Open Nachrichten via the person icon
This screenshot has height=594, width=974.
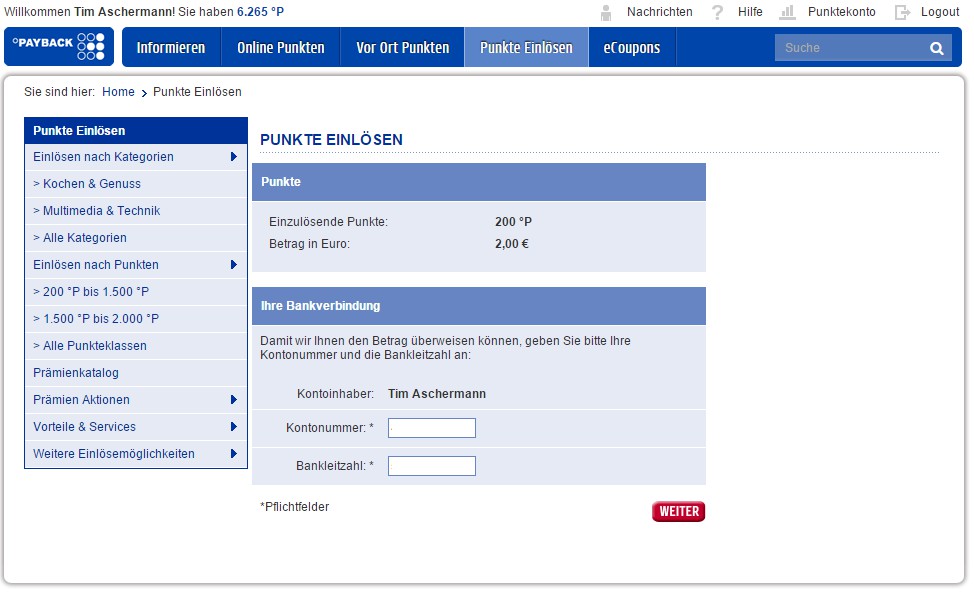point(606,12)
